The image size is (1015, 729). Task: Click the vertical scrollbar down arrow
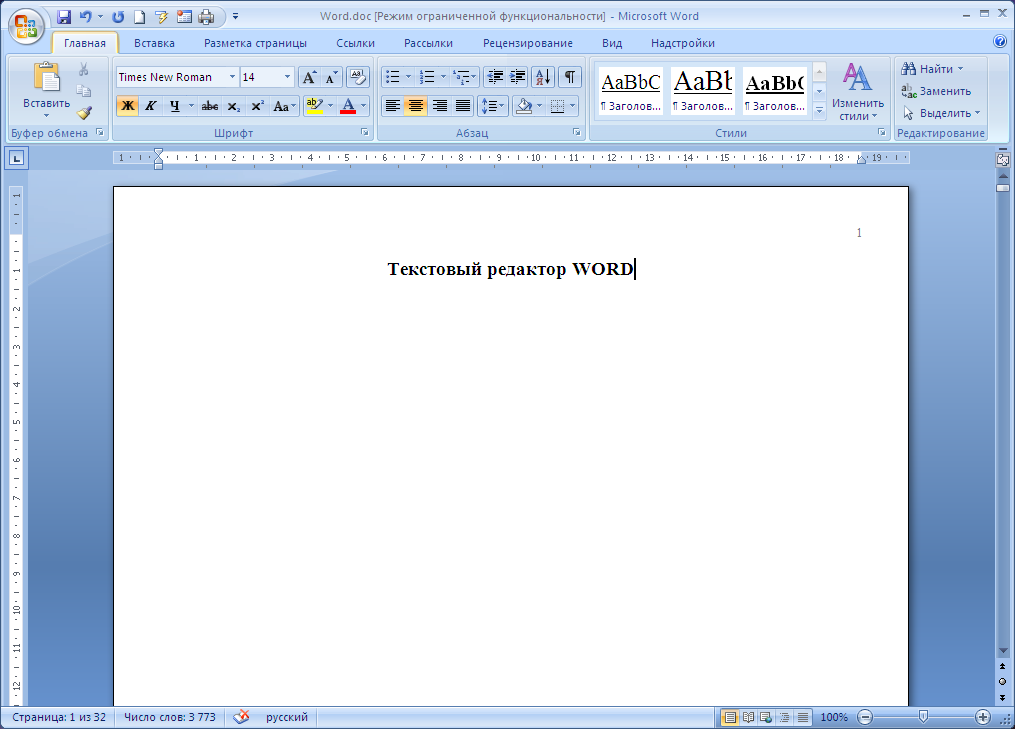click(x=1003, y=650)
